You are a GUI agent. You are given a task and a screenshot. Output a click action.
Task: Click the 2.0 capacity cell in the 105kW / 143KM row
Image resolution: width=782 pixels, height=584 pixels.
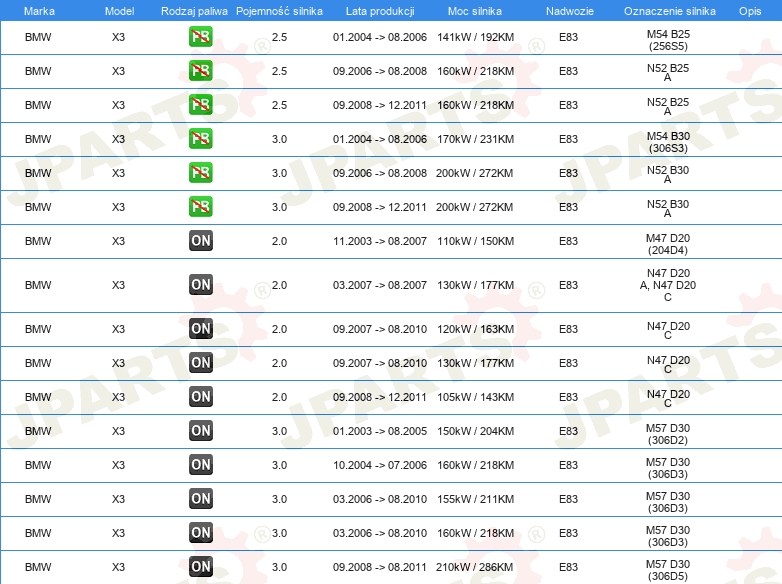pos(279,397)
